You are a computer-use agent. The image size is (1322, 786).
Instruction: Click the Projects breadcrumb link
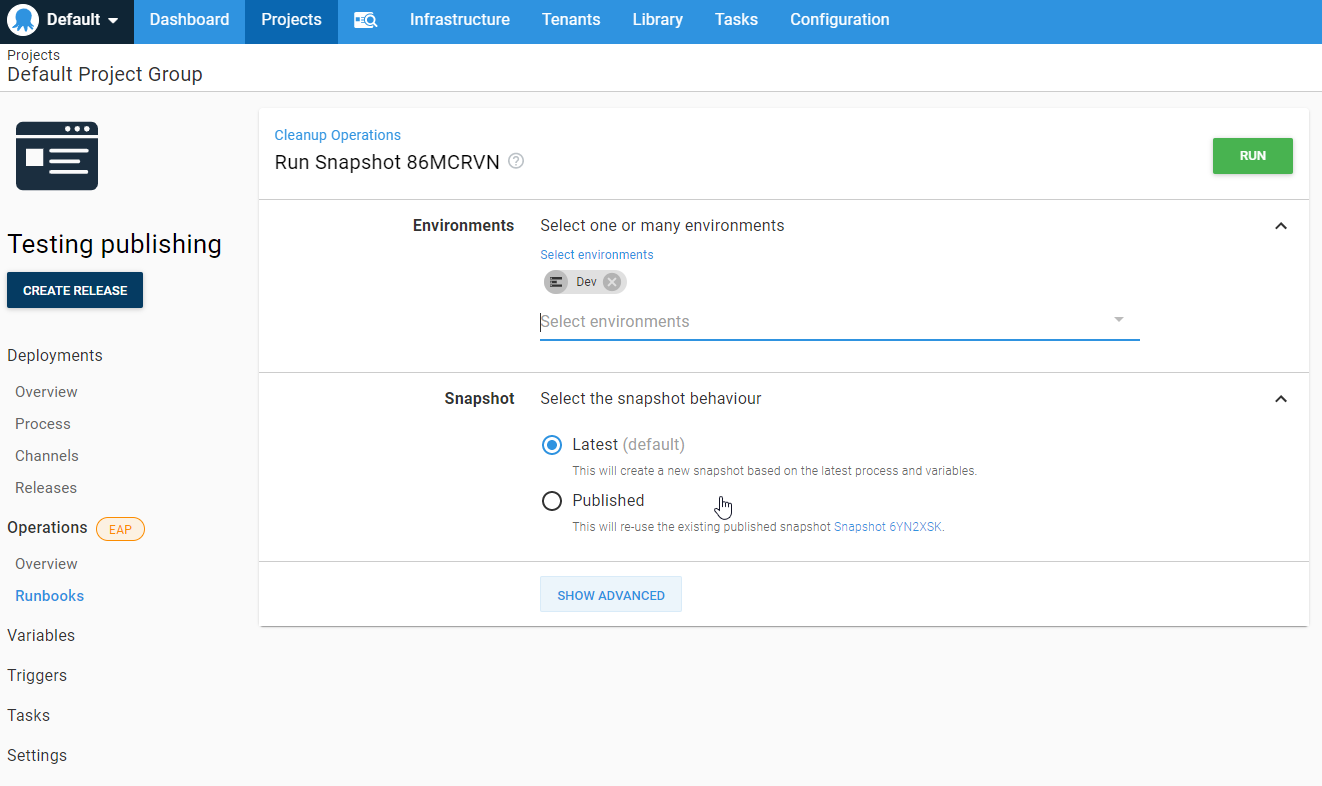(x=34, y=55)
